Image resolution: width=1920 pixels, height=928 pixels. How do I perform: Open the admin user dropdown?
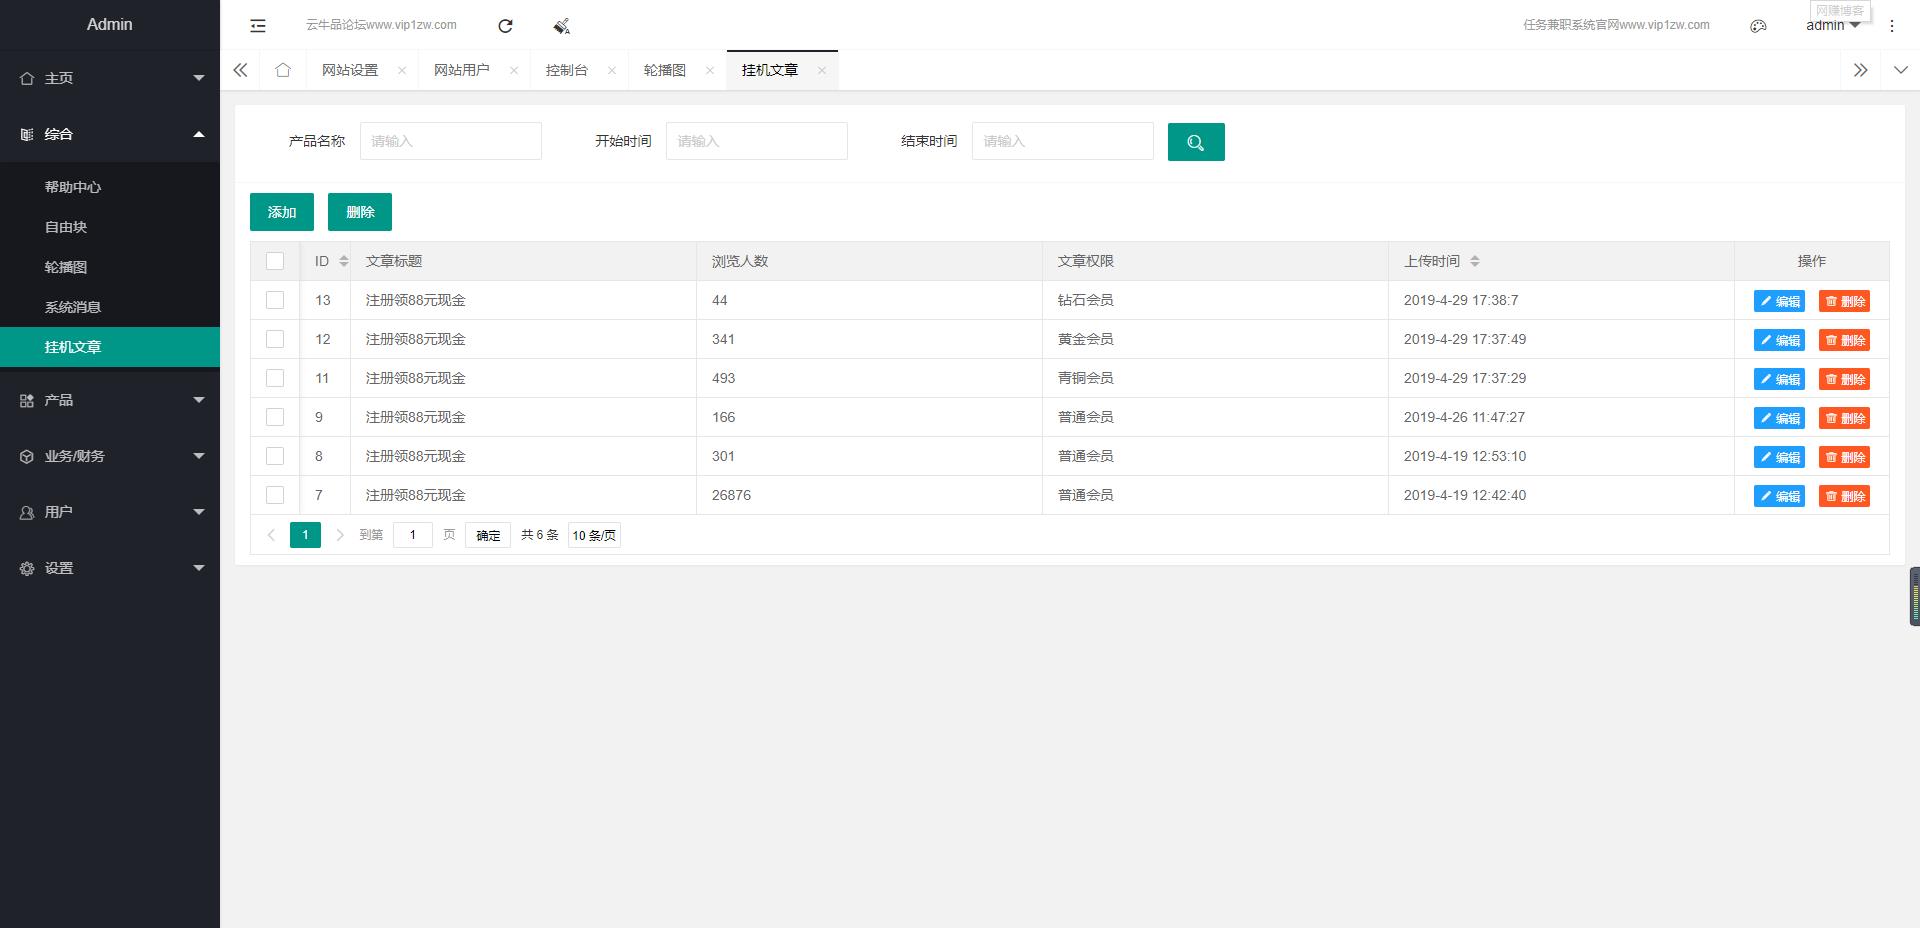click(1832, 26)
